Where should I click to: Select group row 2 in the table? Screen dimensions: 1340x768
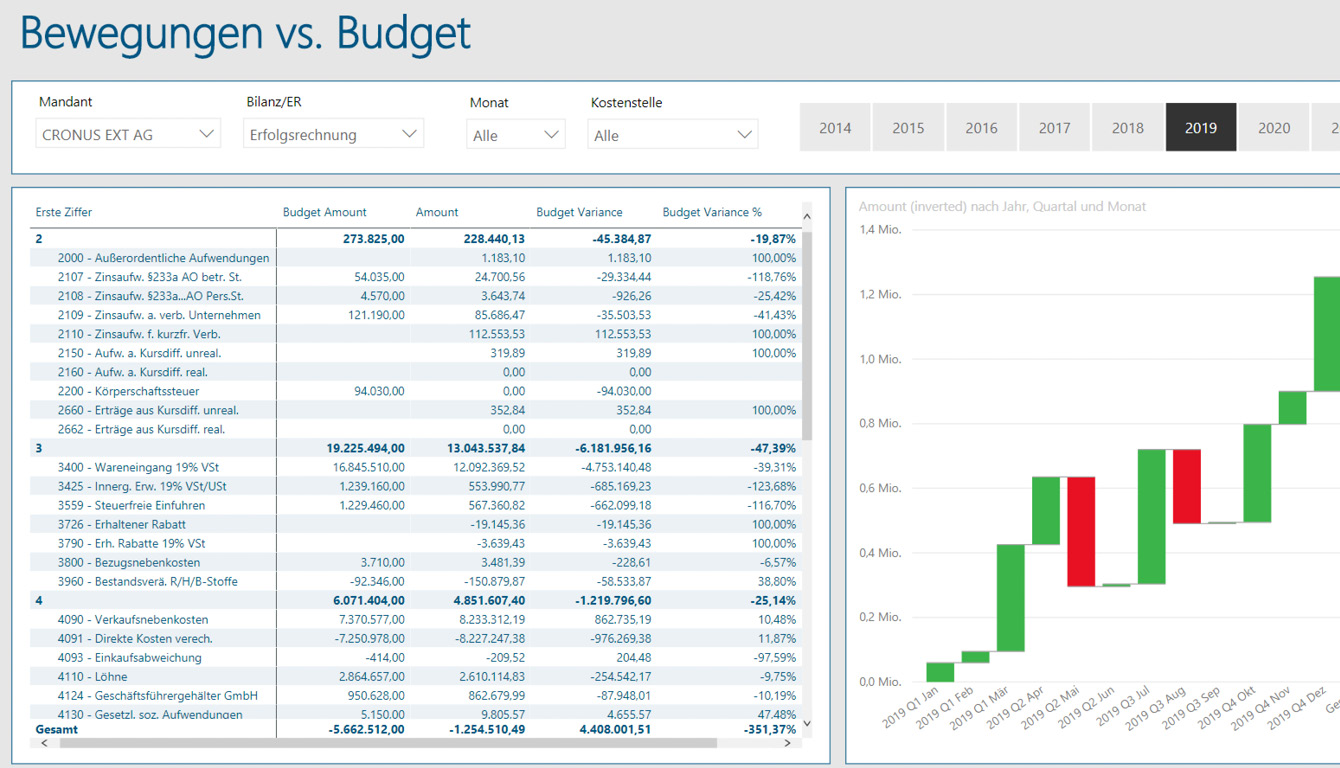tap(416, 239)
